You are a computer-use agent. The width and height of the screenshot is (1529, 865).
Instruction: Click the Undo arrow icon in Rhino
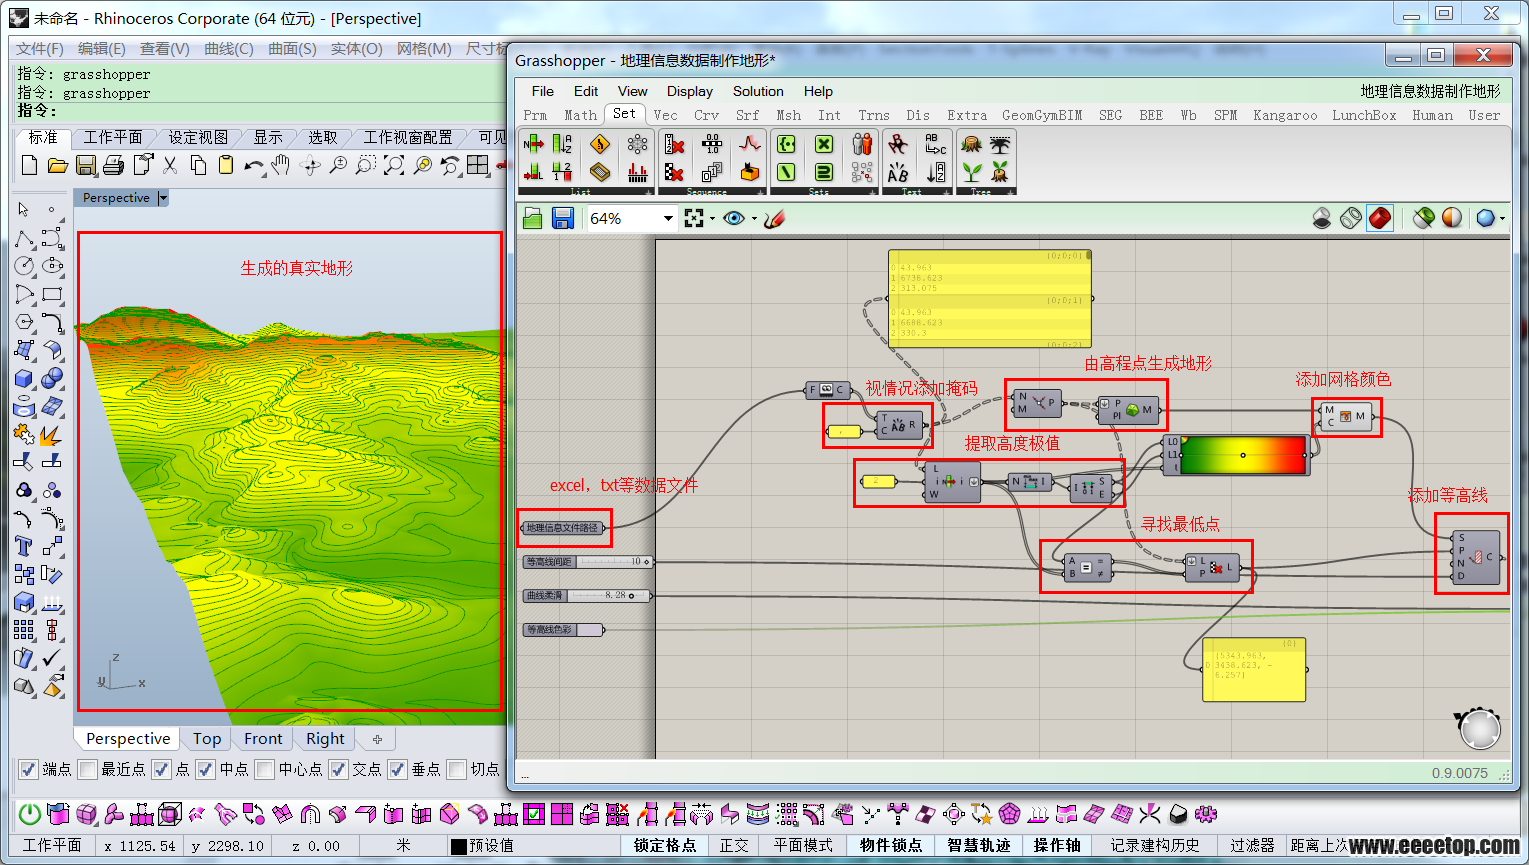coord(254,165)
